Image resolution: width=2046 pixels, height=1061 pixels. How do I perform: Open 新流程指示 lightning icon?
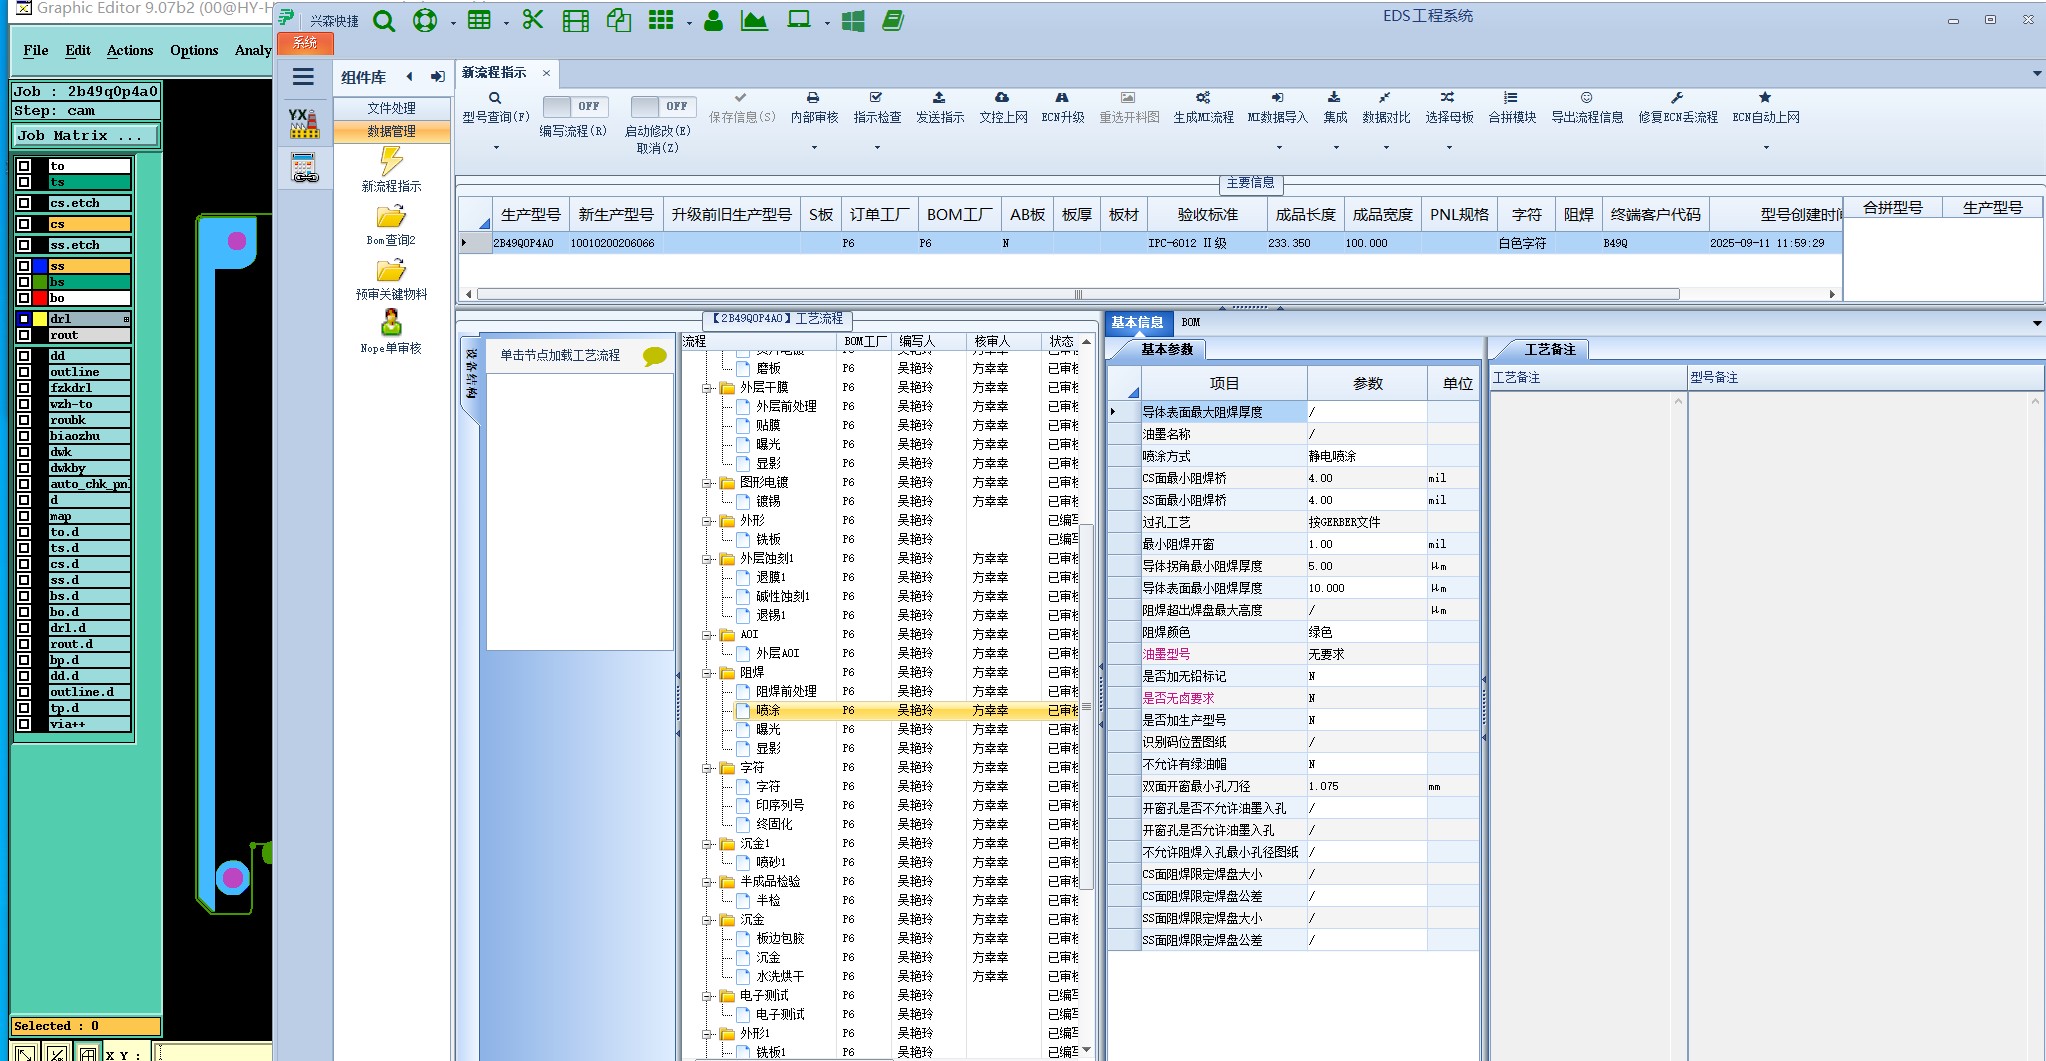click(x=391, y=161)
